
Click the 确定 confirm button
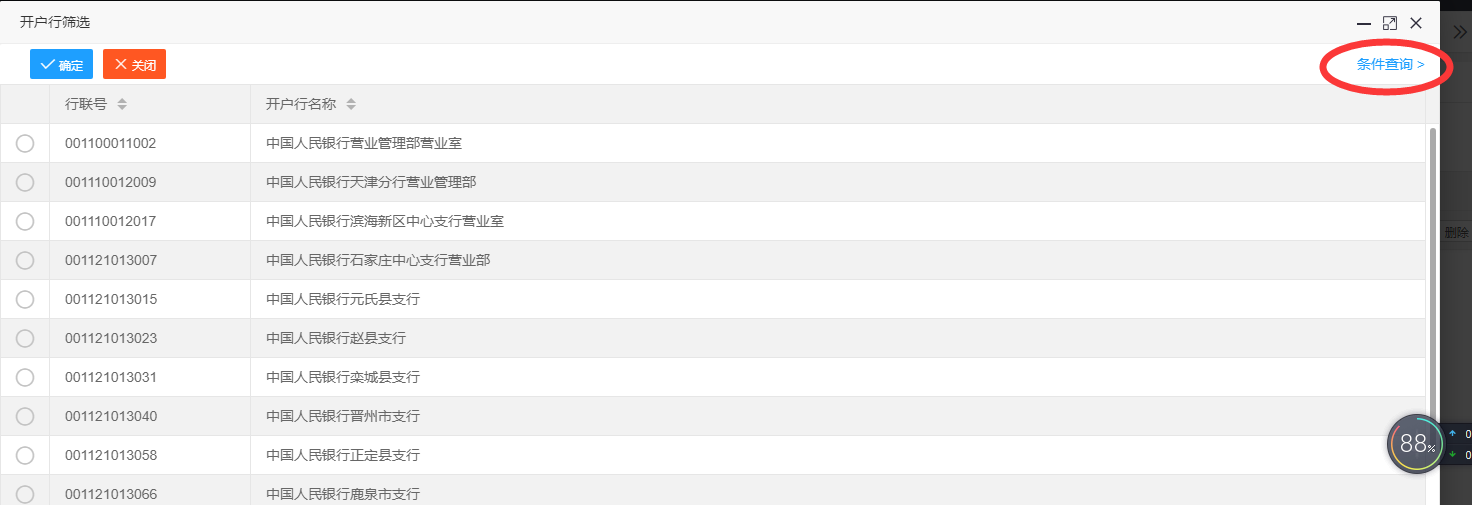[61, 64]
